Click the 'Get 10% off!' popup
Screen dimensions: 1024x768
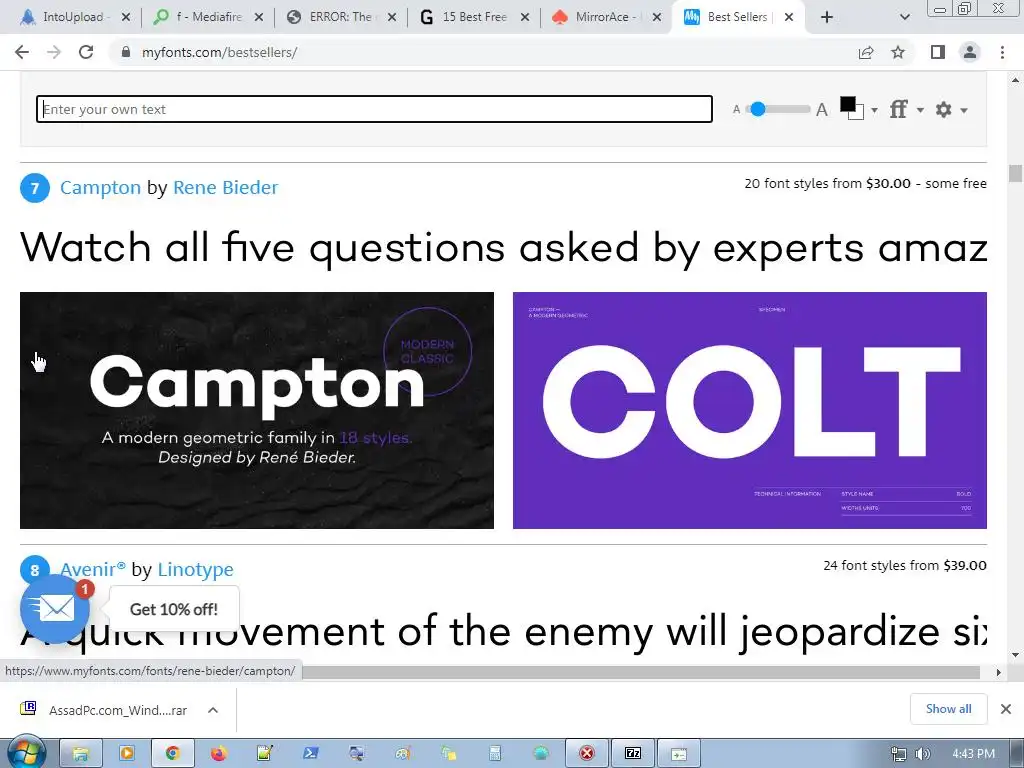coord(174,609)
